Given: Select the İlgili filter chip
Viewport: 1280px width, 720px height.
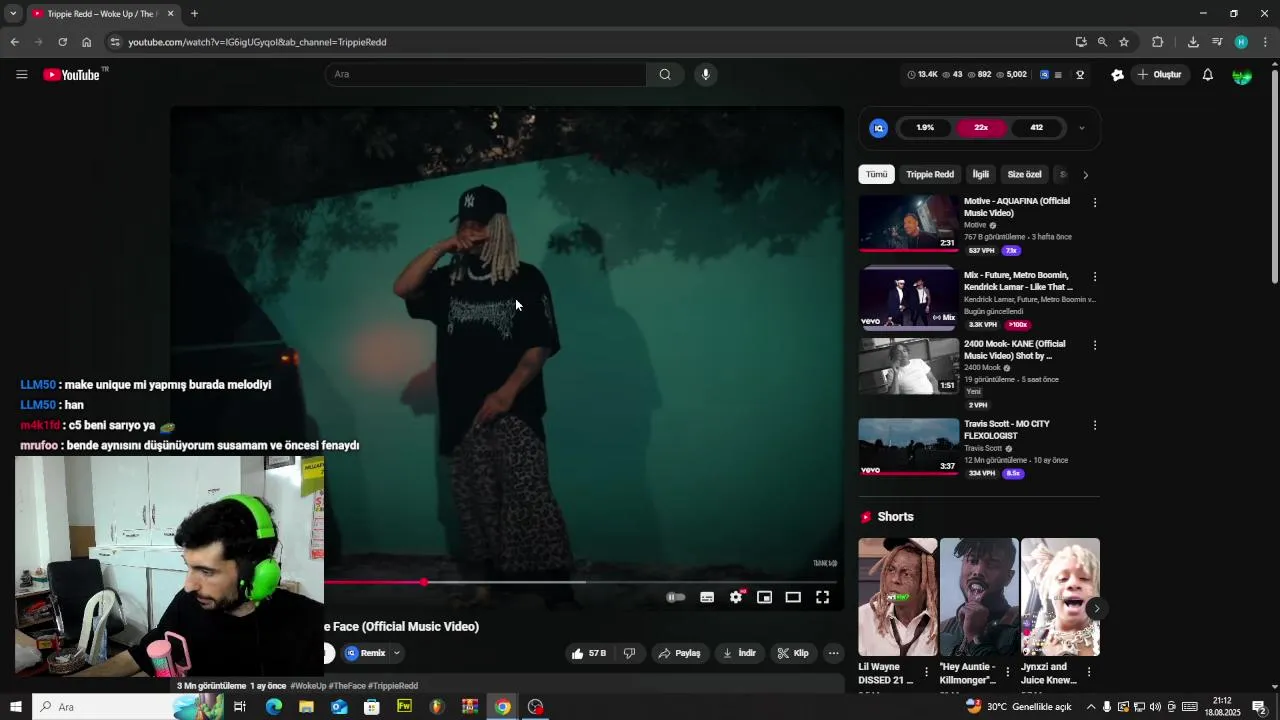Looking at the screenshot, I should point(981,174).
